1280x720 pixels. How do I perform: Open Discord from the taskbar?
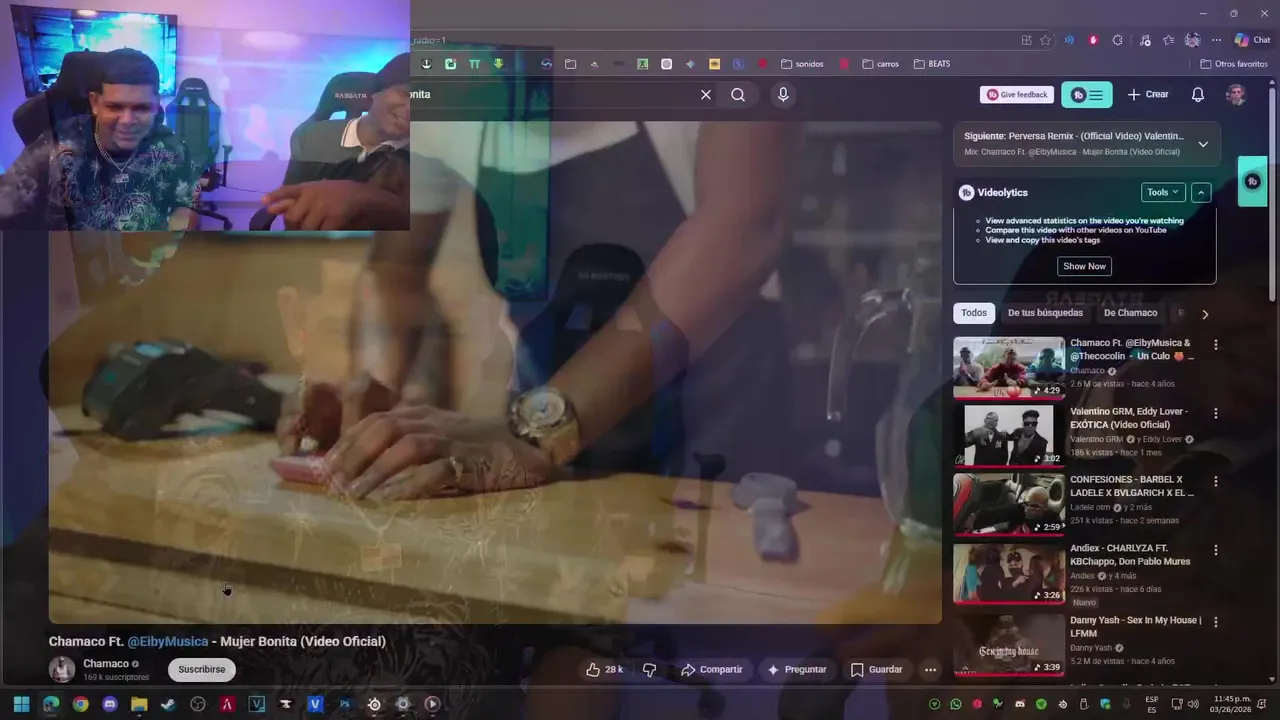coord(110,704)
